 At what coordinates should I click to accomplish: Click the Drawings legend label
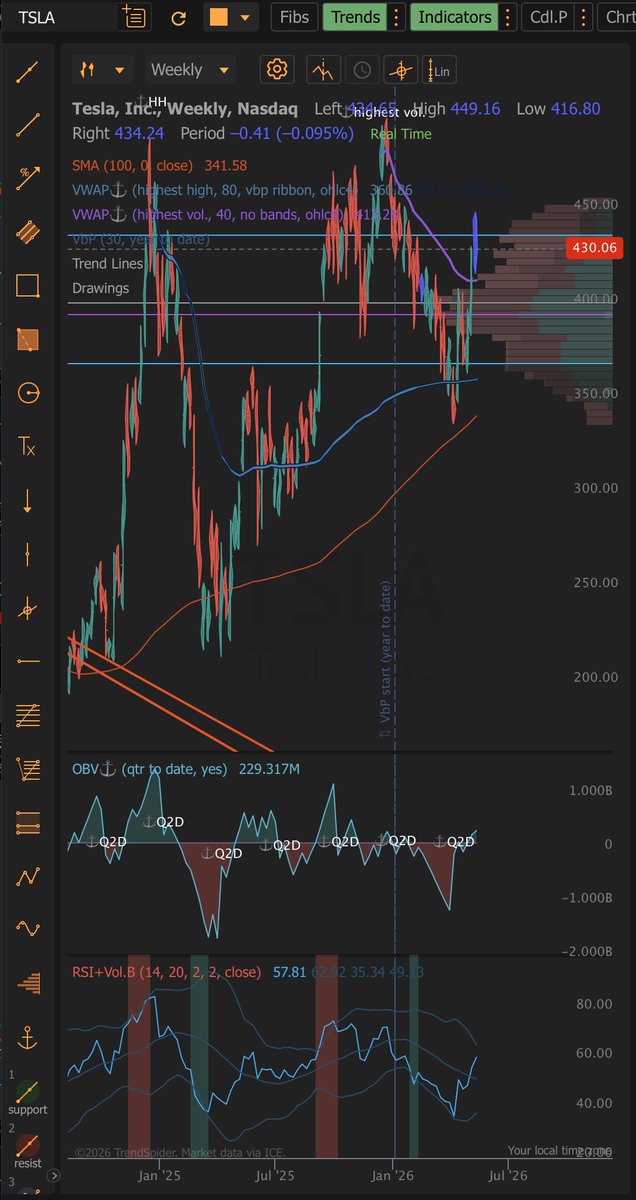[100, 288]
